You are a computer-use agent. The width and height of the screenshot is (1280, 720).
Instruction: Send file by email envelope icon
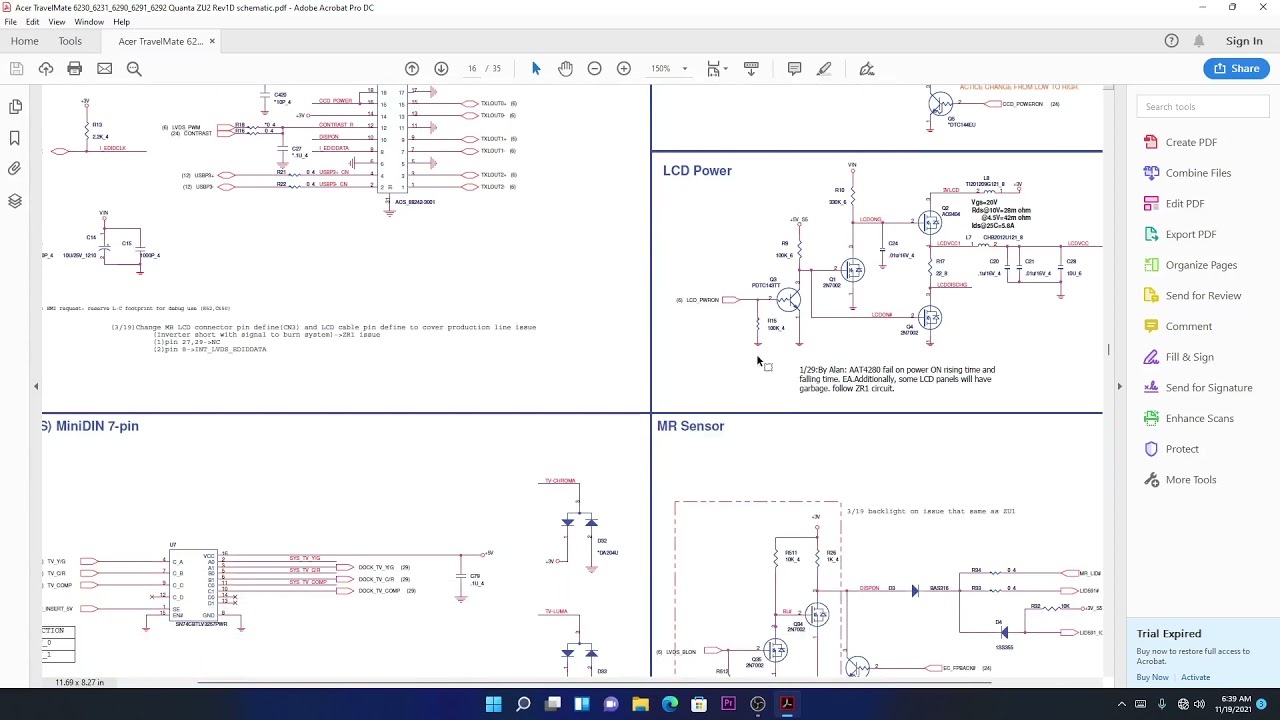click(x=104, y=68)
